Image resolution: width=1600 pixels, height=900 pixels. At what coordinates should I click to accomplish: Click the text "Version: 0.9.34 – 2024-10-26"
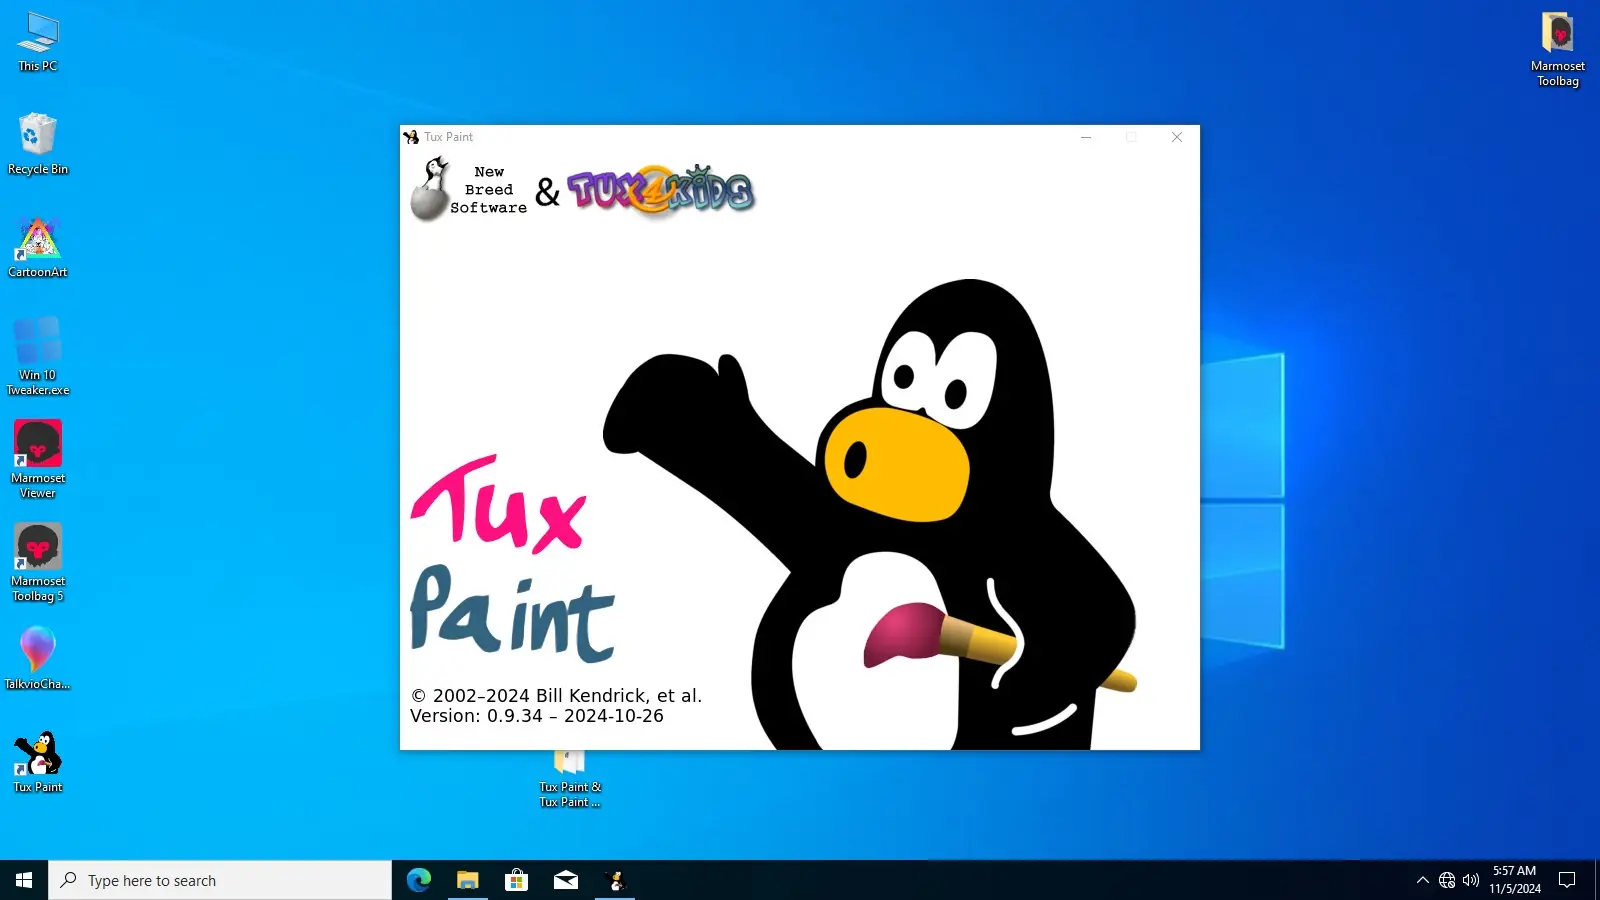[537, 716]
